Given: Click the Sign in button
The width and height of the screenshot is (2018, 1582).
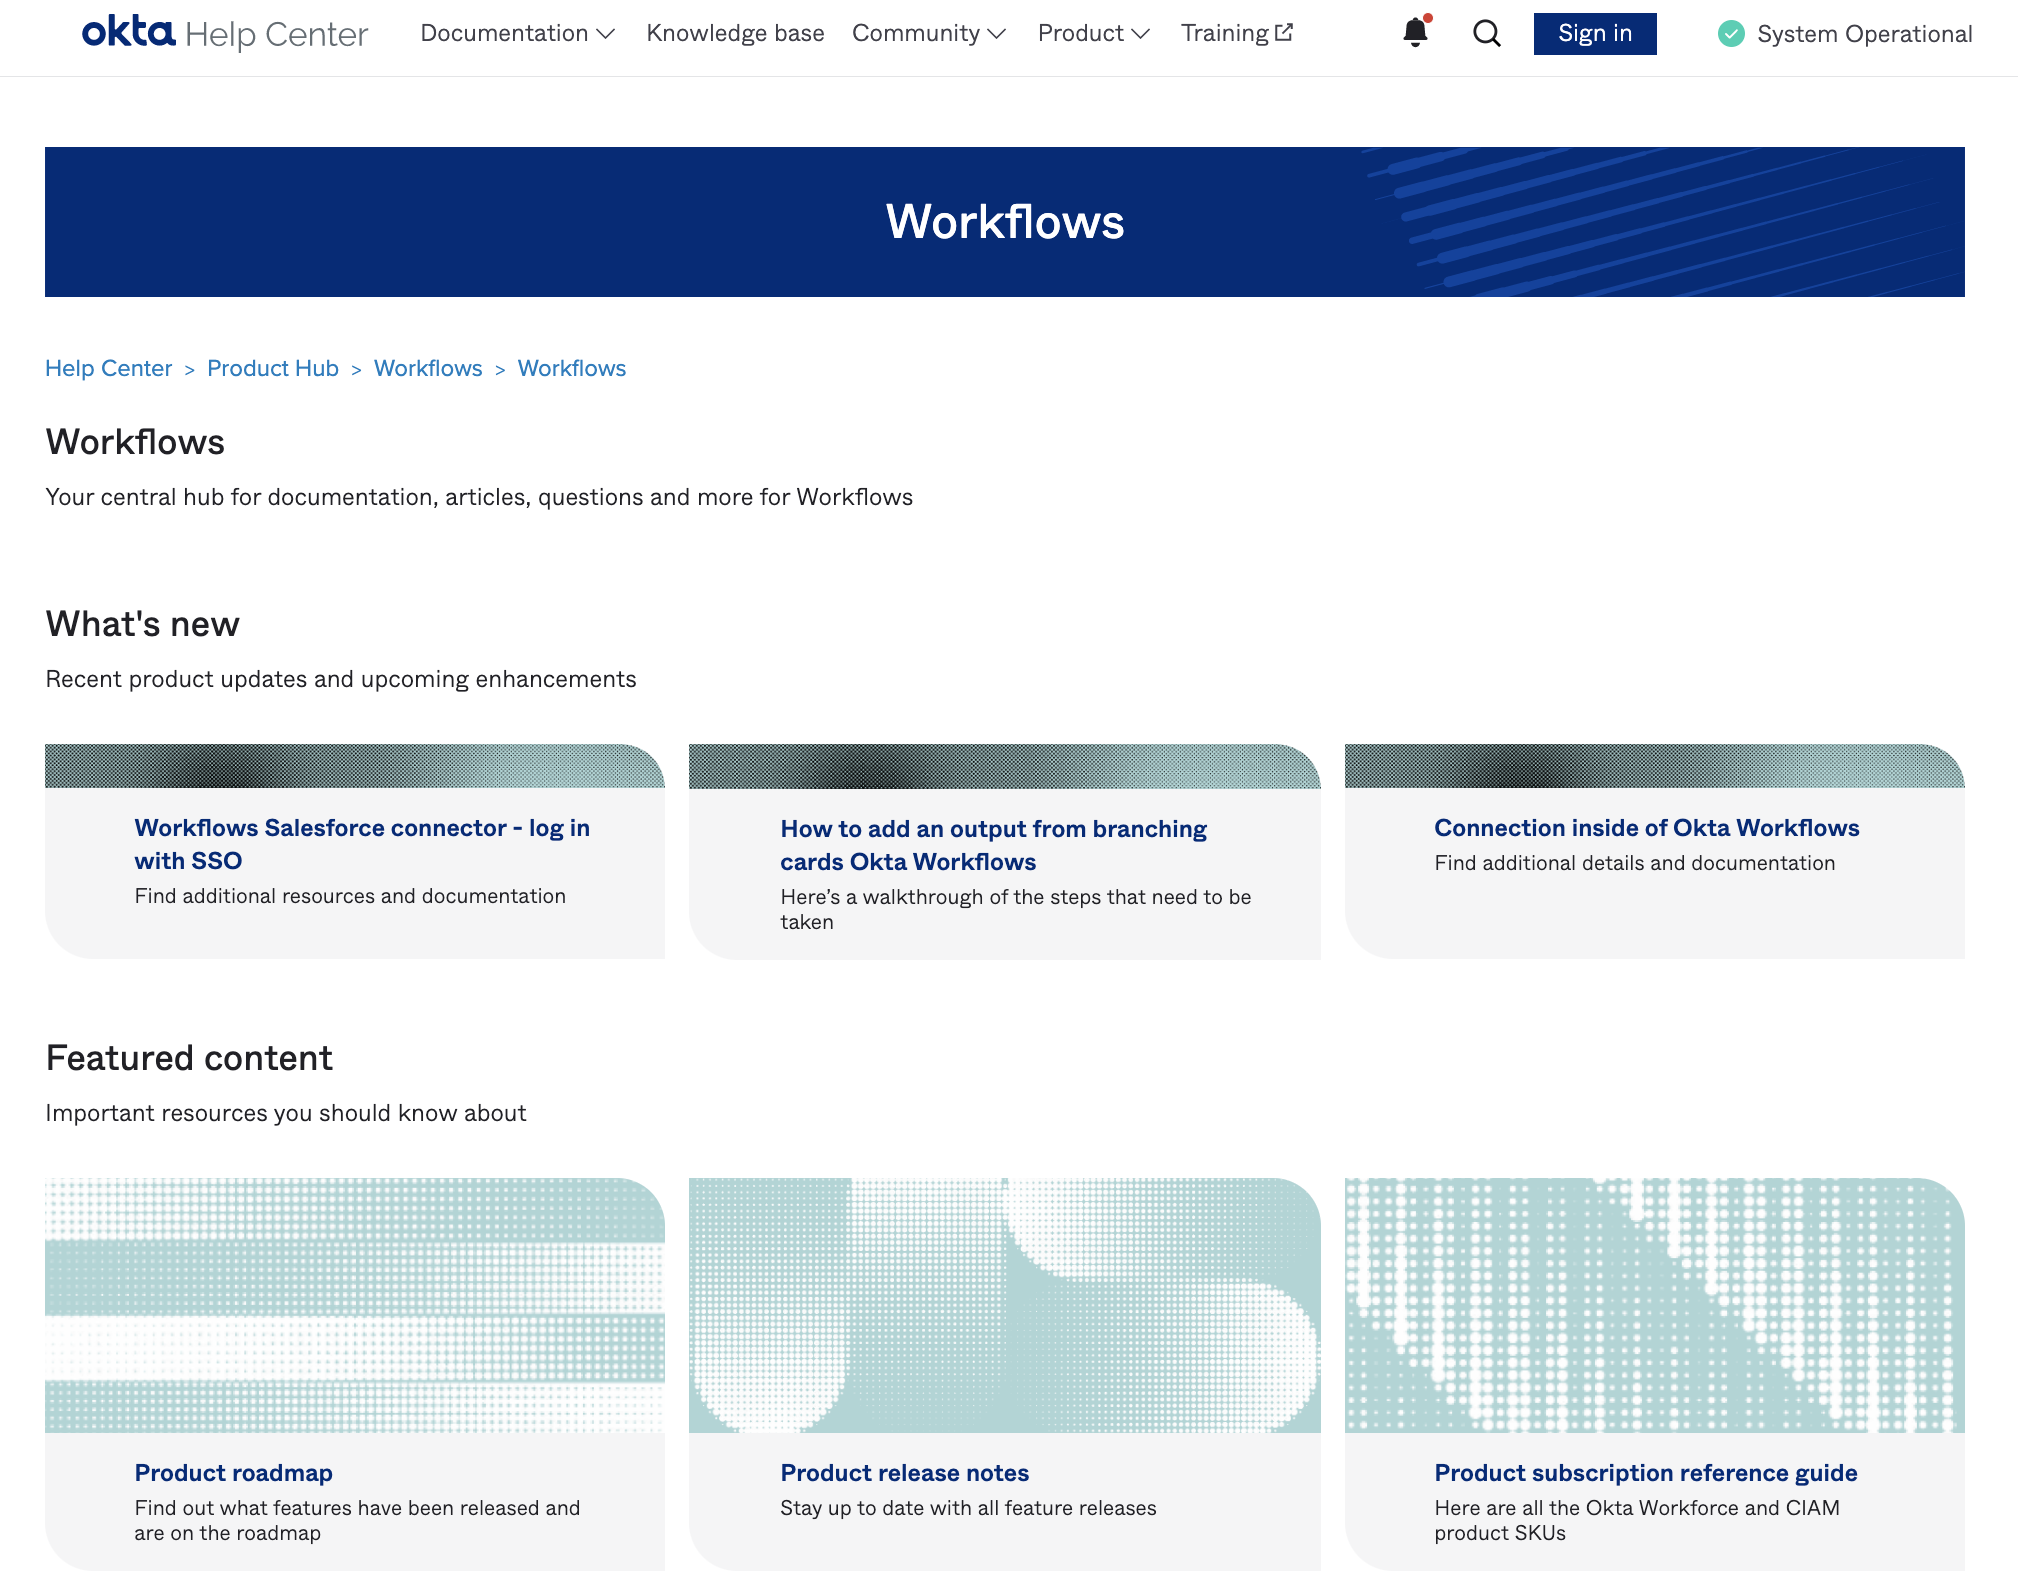Looking at the screenshot, I should (x=1595, y=34).
